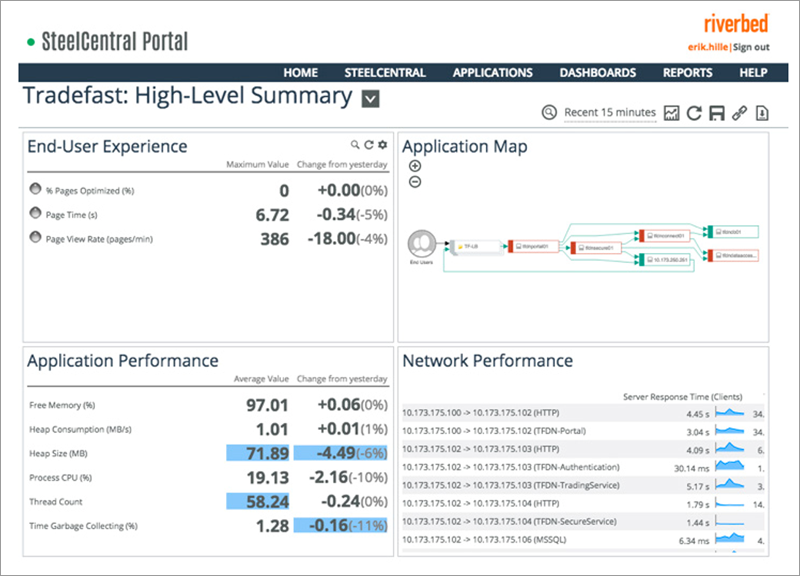This screenshot has height=576, width=800.
Task: Select the tfdnsecure01 server node
Action: pos(596,248)
